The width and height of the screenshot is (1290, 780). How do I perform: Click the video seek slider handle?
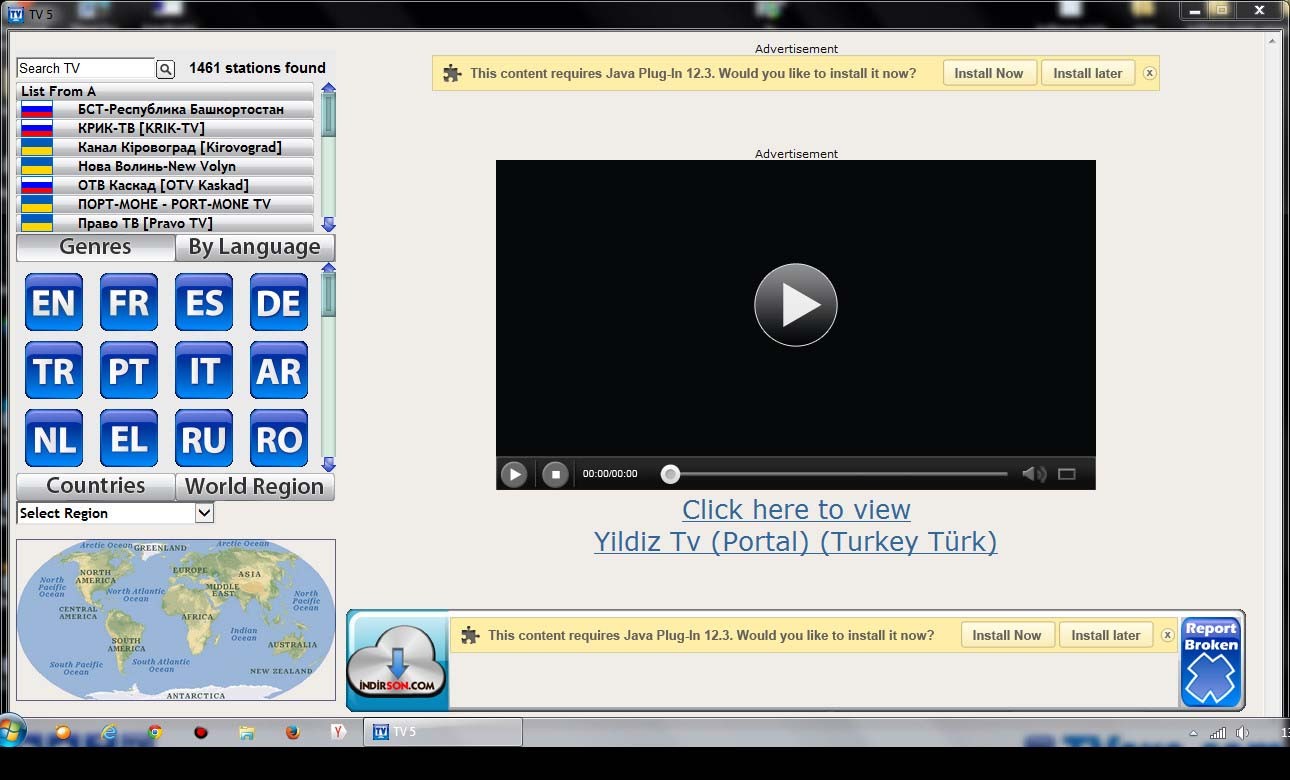671,474
